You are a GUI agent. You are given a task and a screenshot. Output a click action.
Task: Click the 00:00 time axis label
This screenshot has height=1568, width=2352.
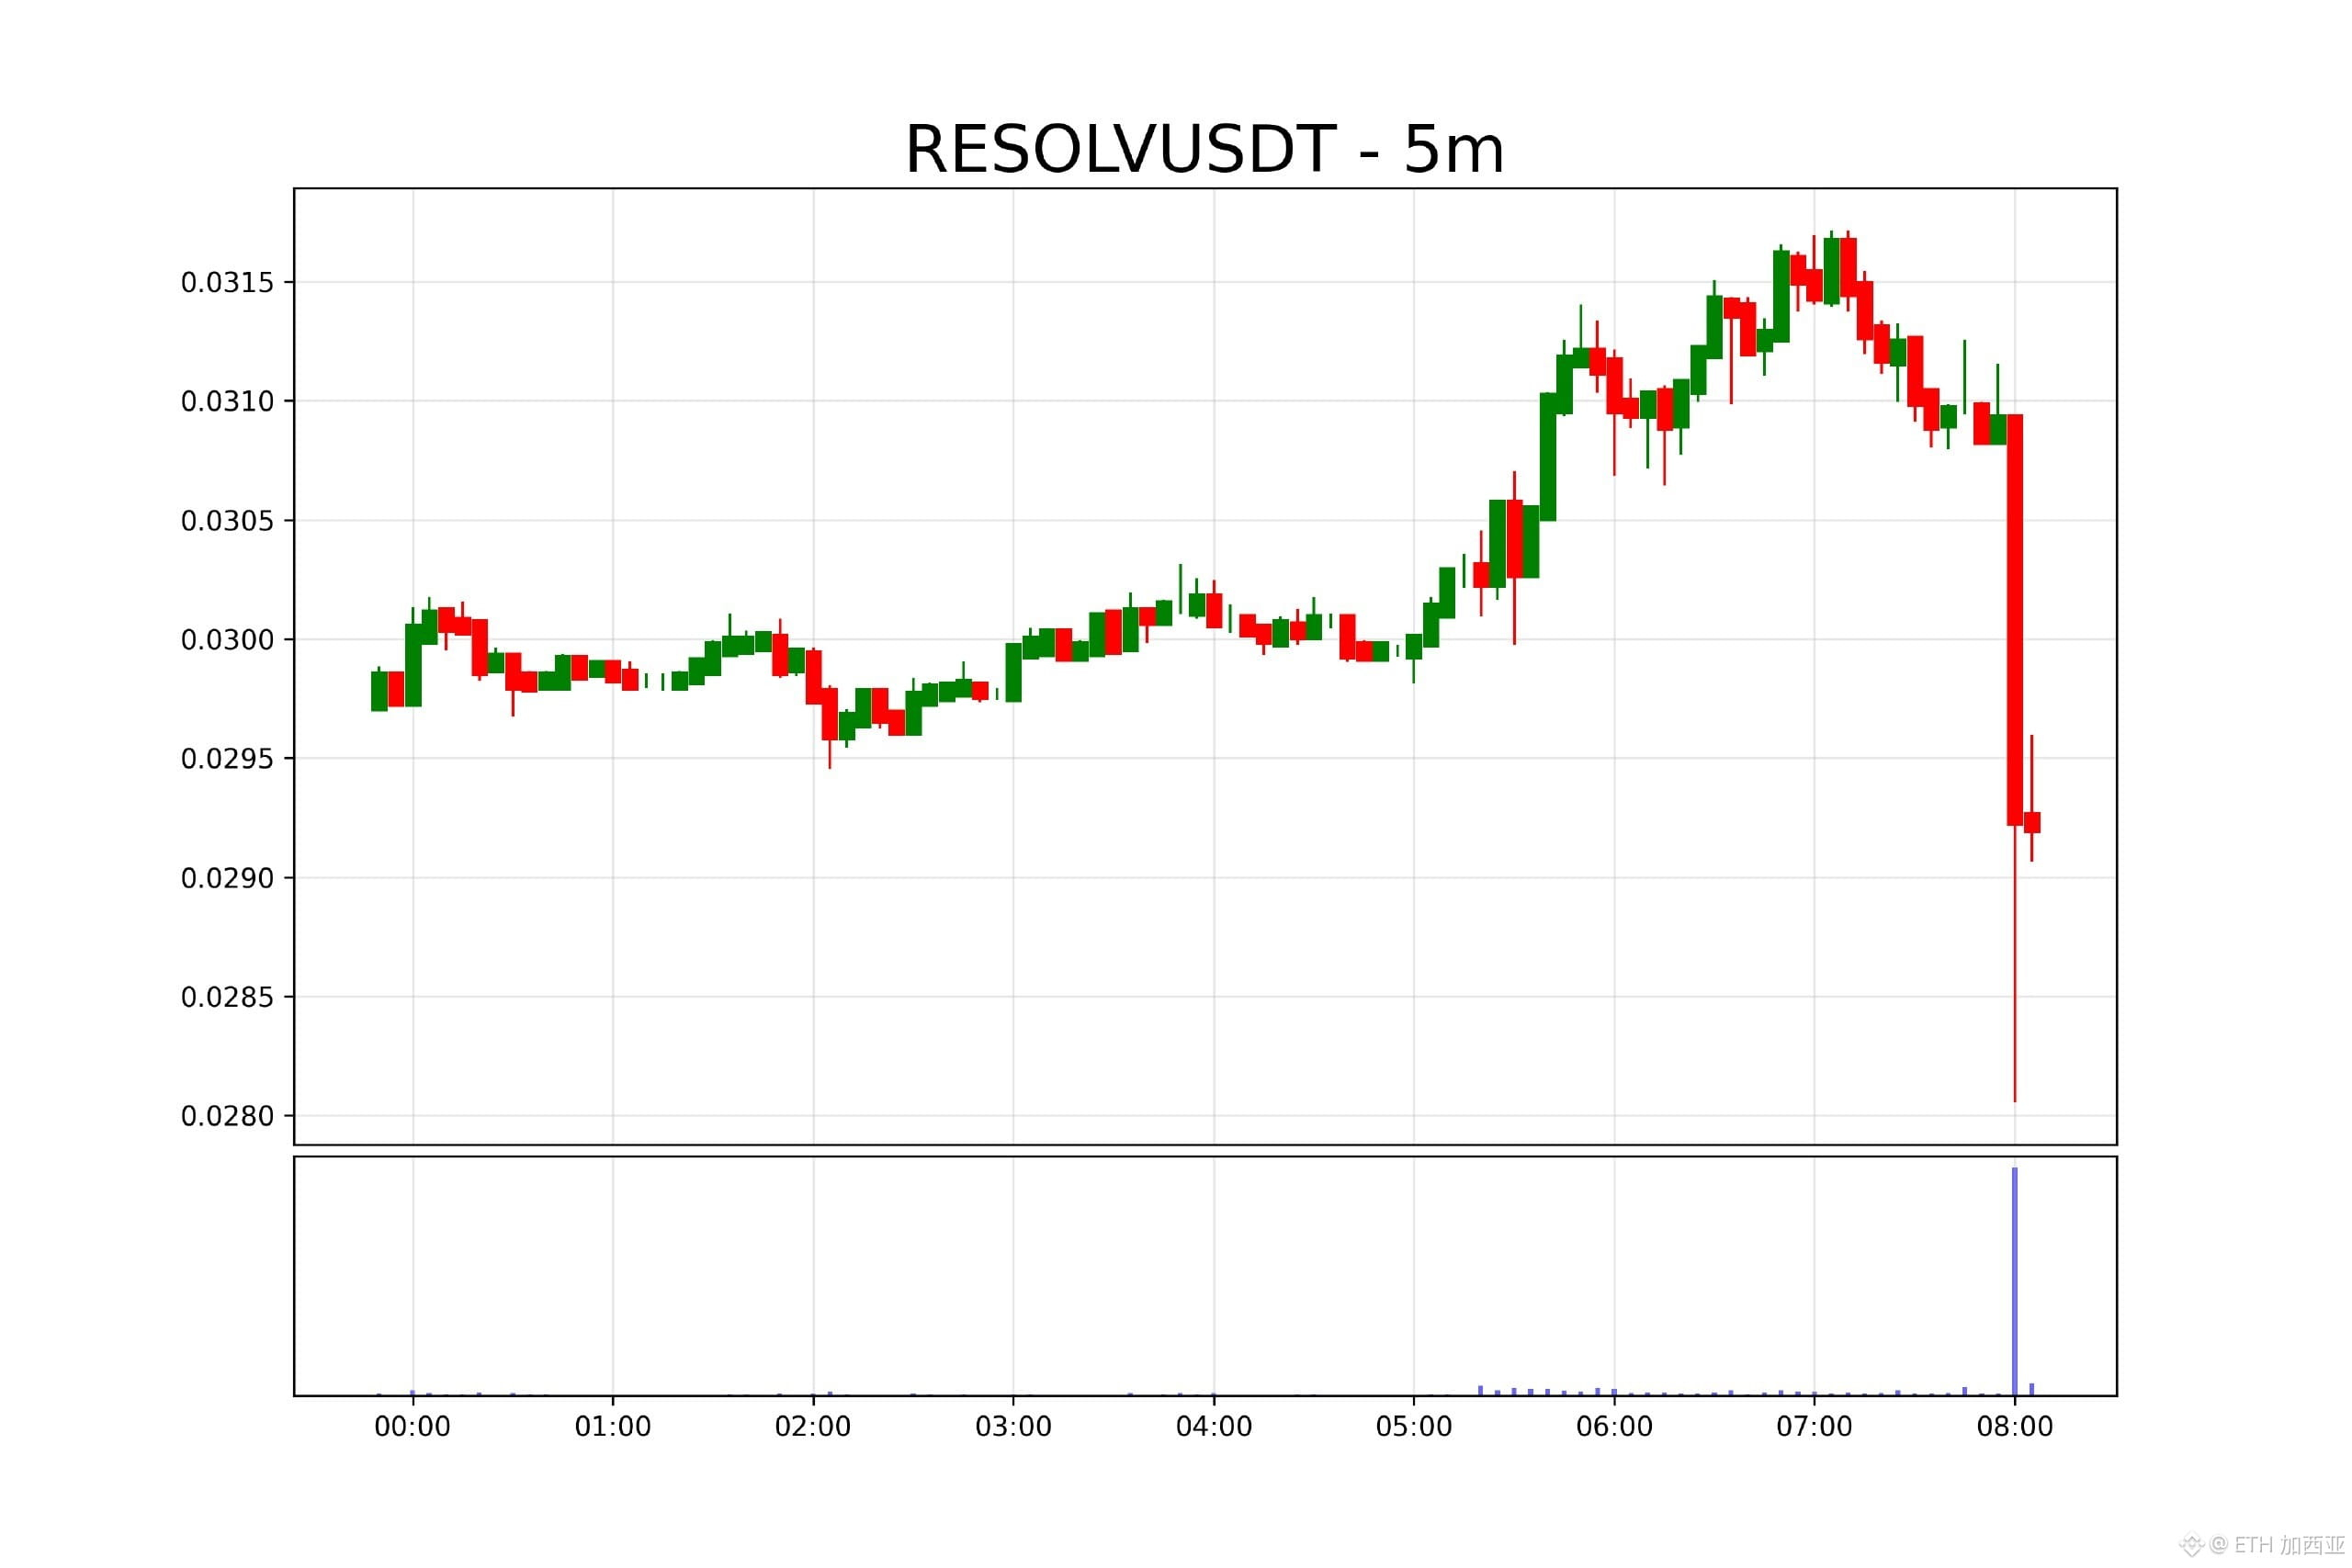pos(412,1427)
